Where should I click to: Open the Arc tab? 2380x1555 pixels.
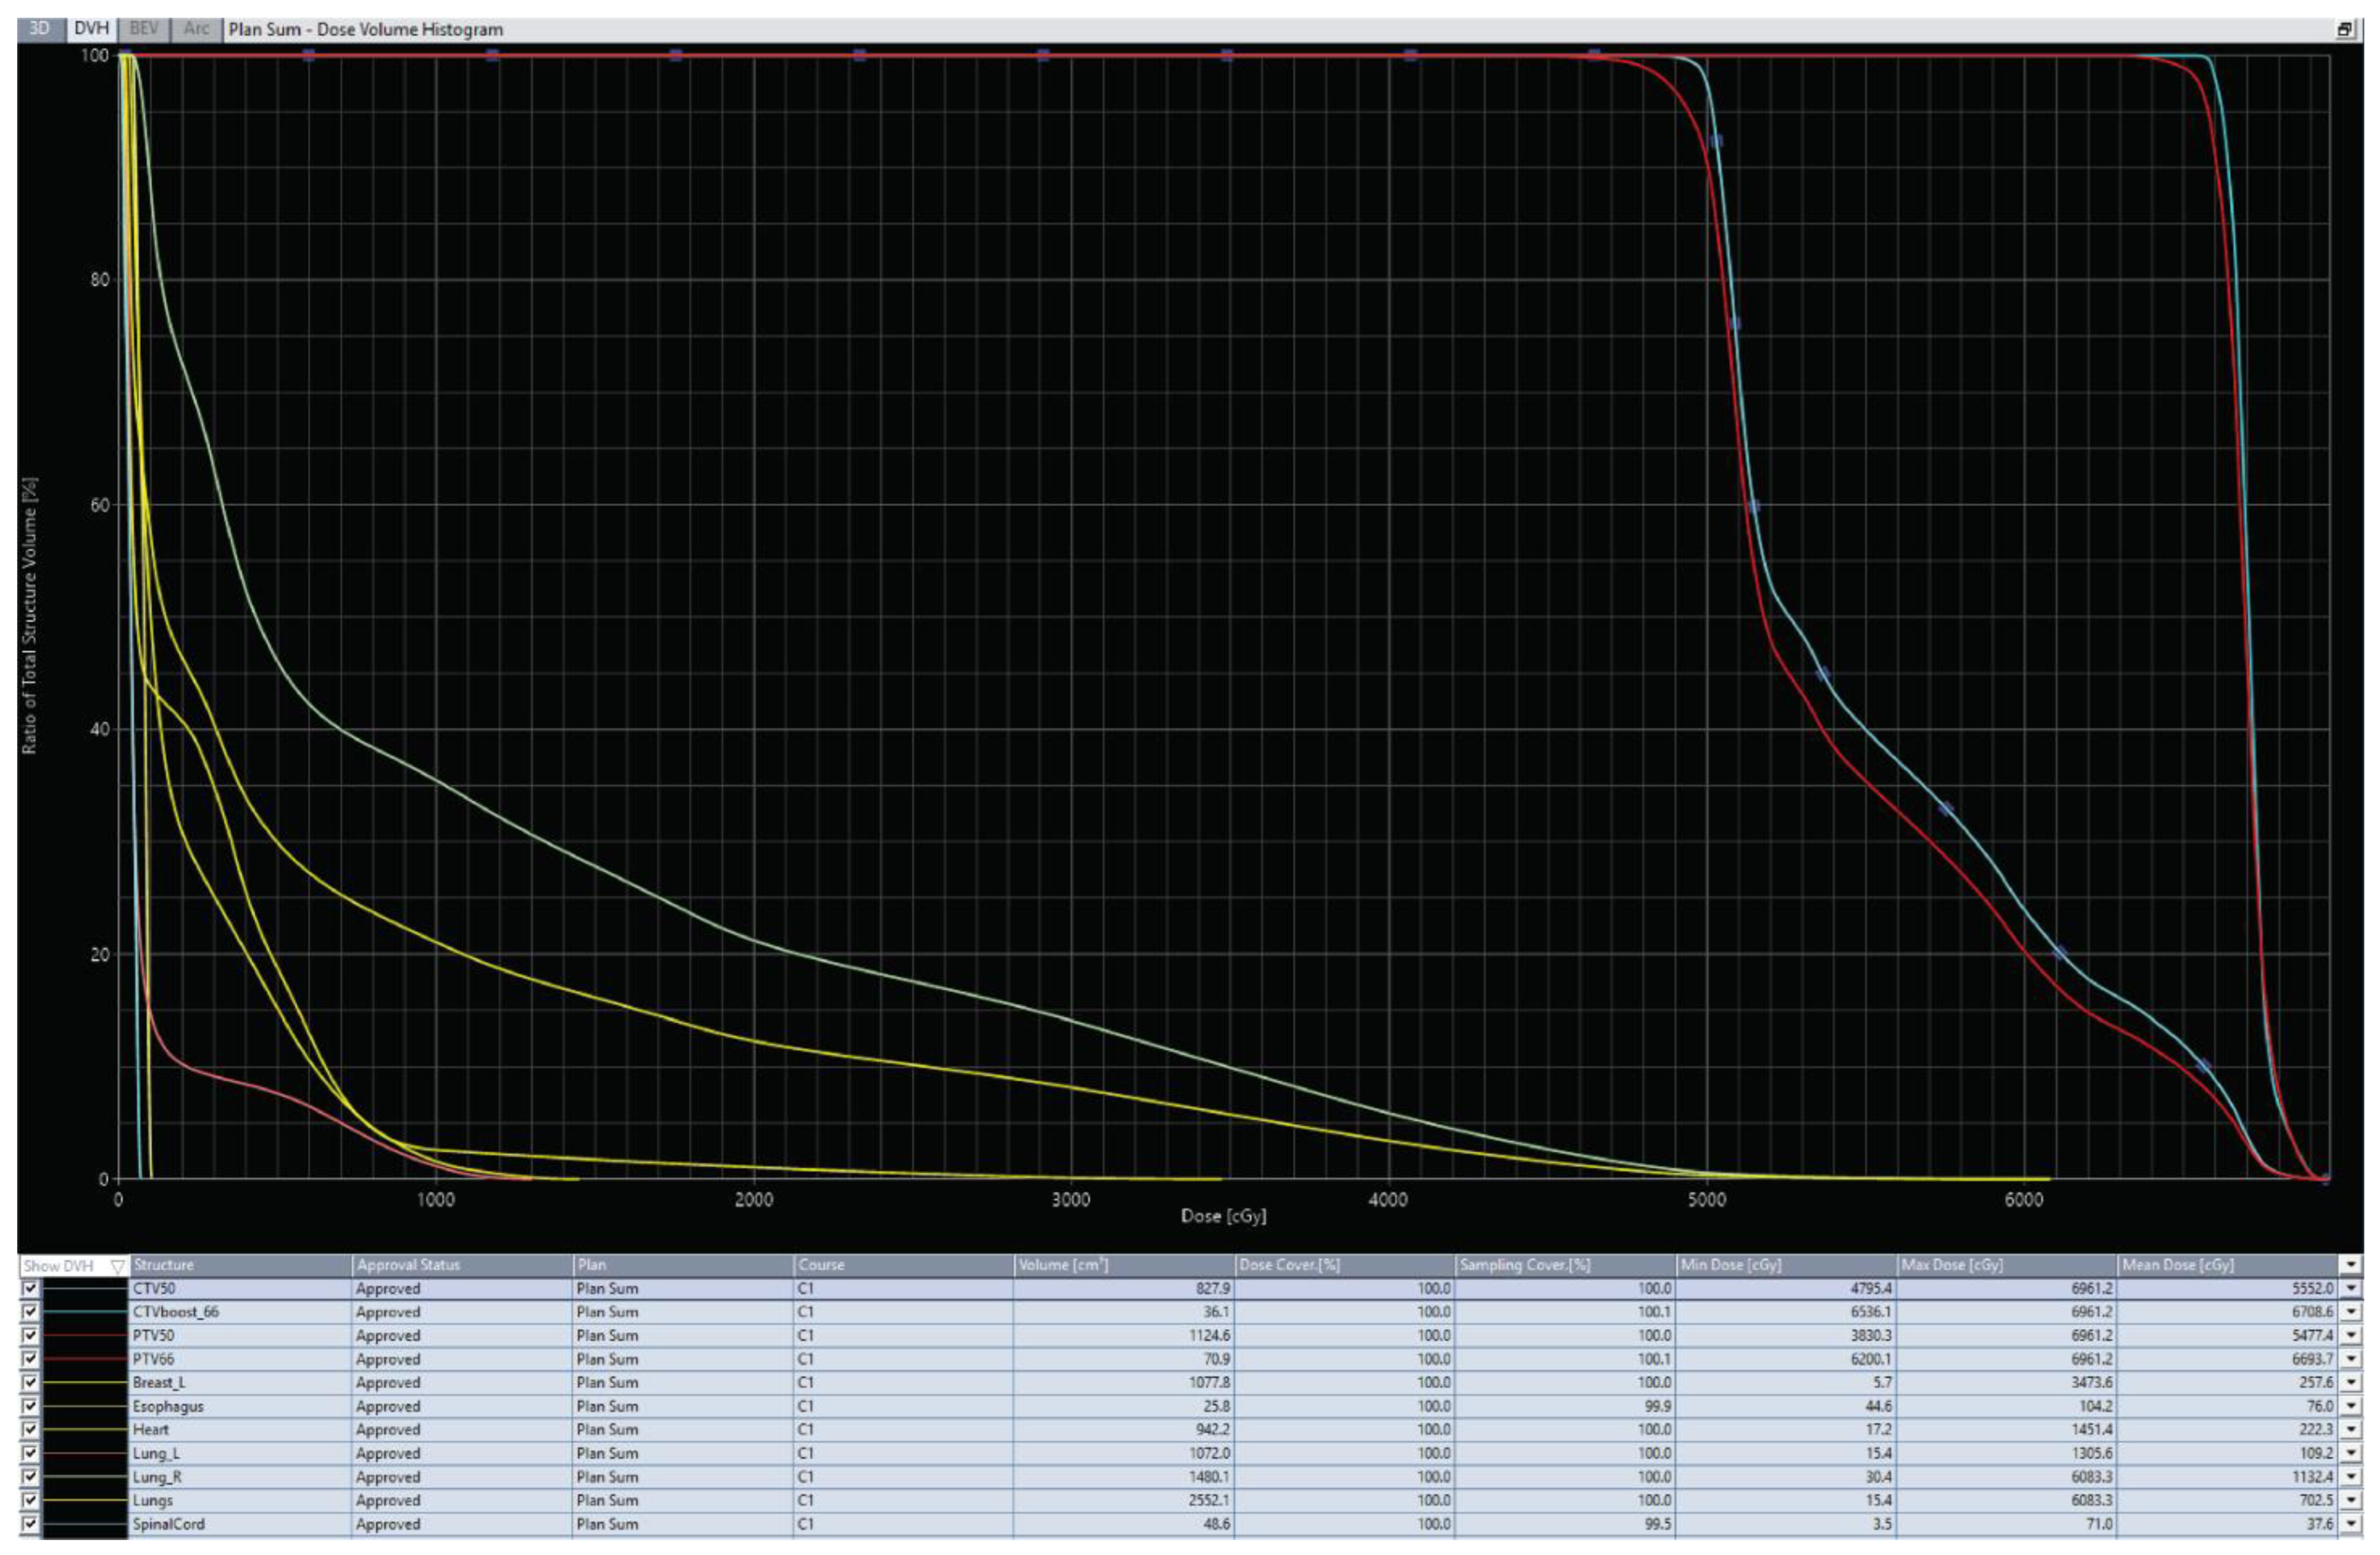(196, 29)
